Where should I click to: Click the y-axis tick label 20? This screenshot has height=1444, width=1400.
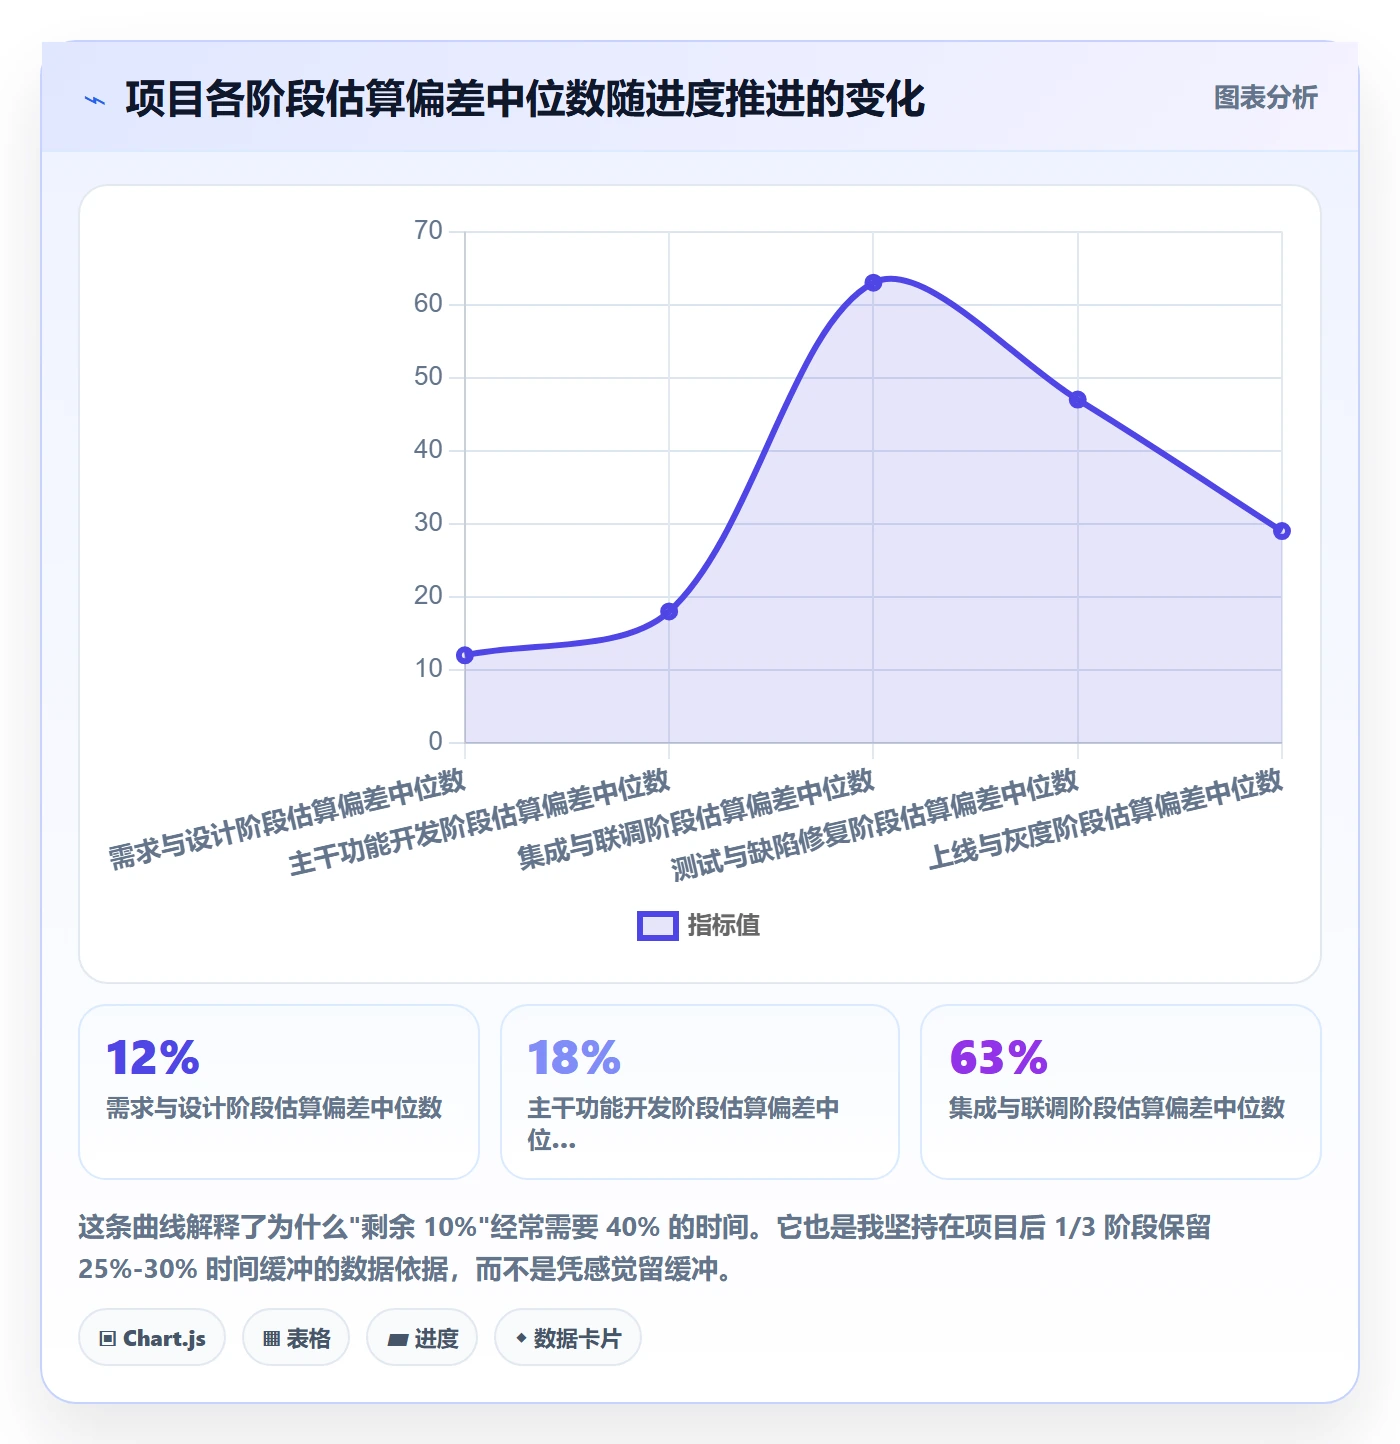tap(428, 596)
